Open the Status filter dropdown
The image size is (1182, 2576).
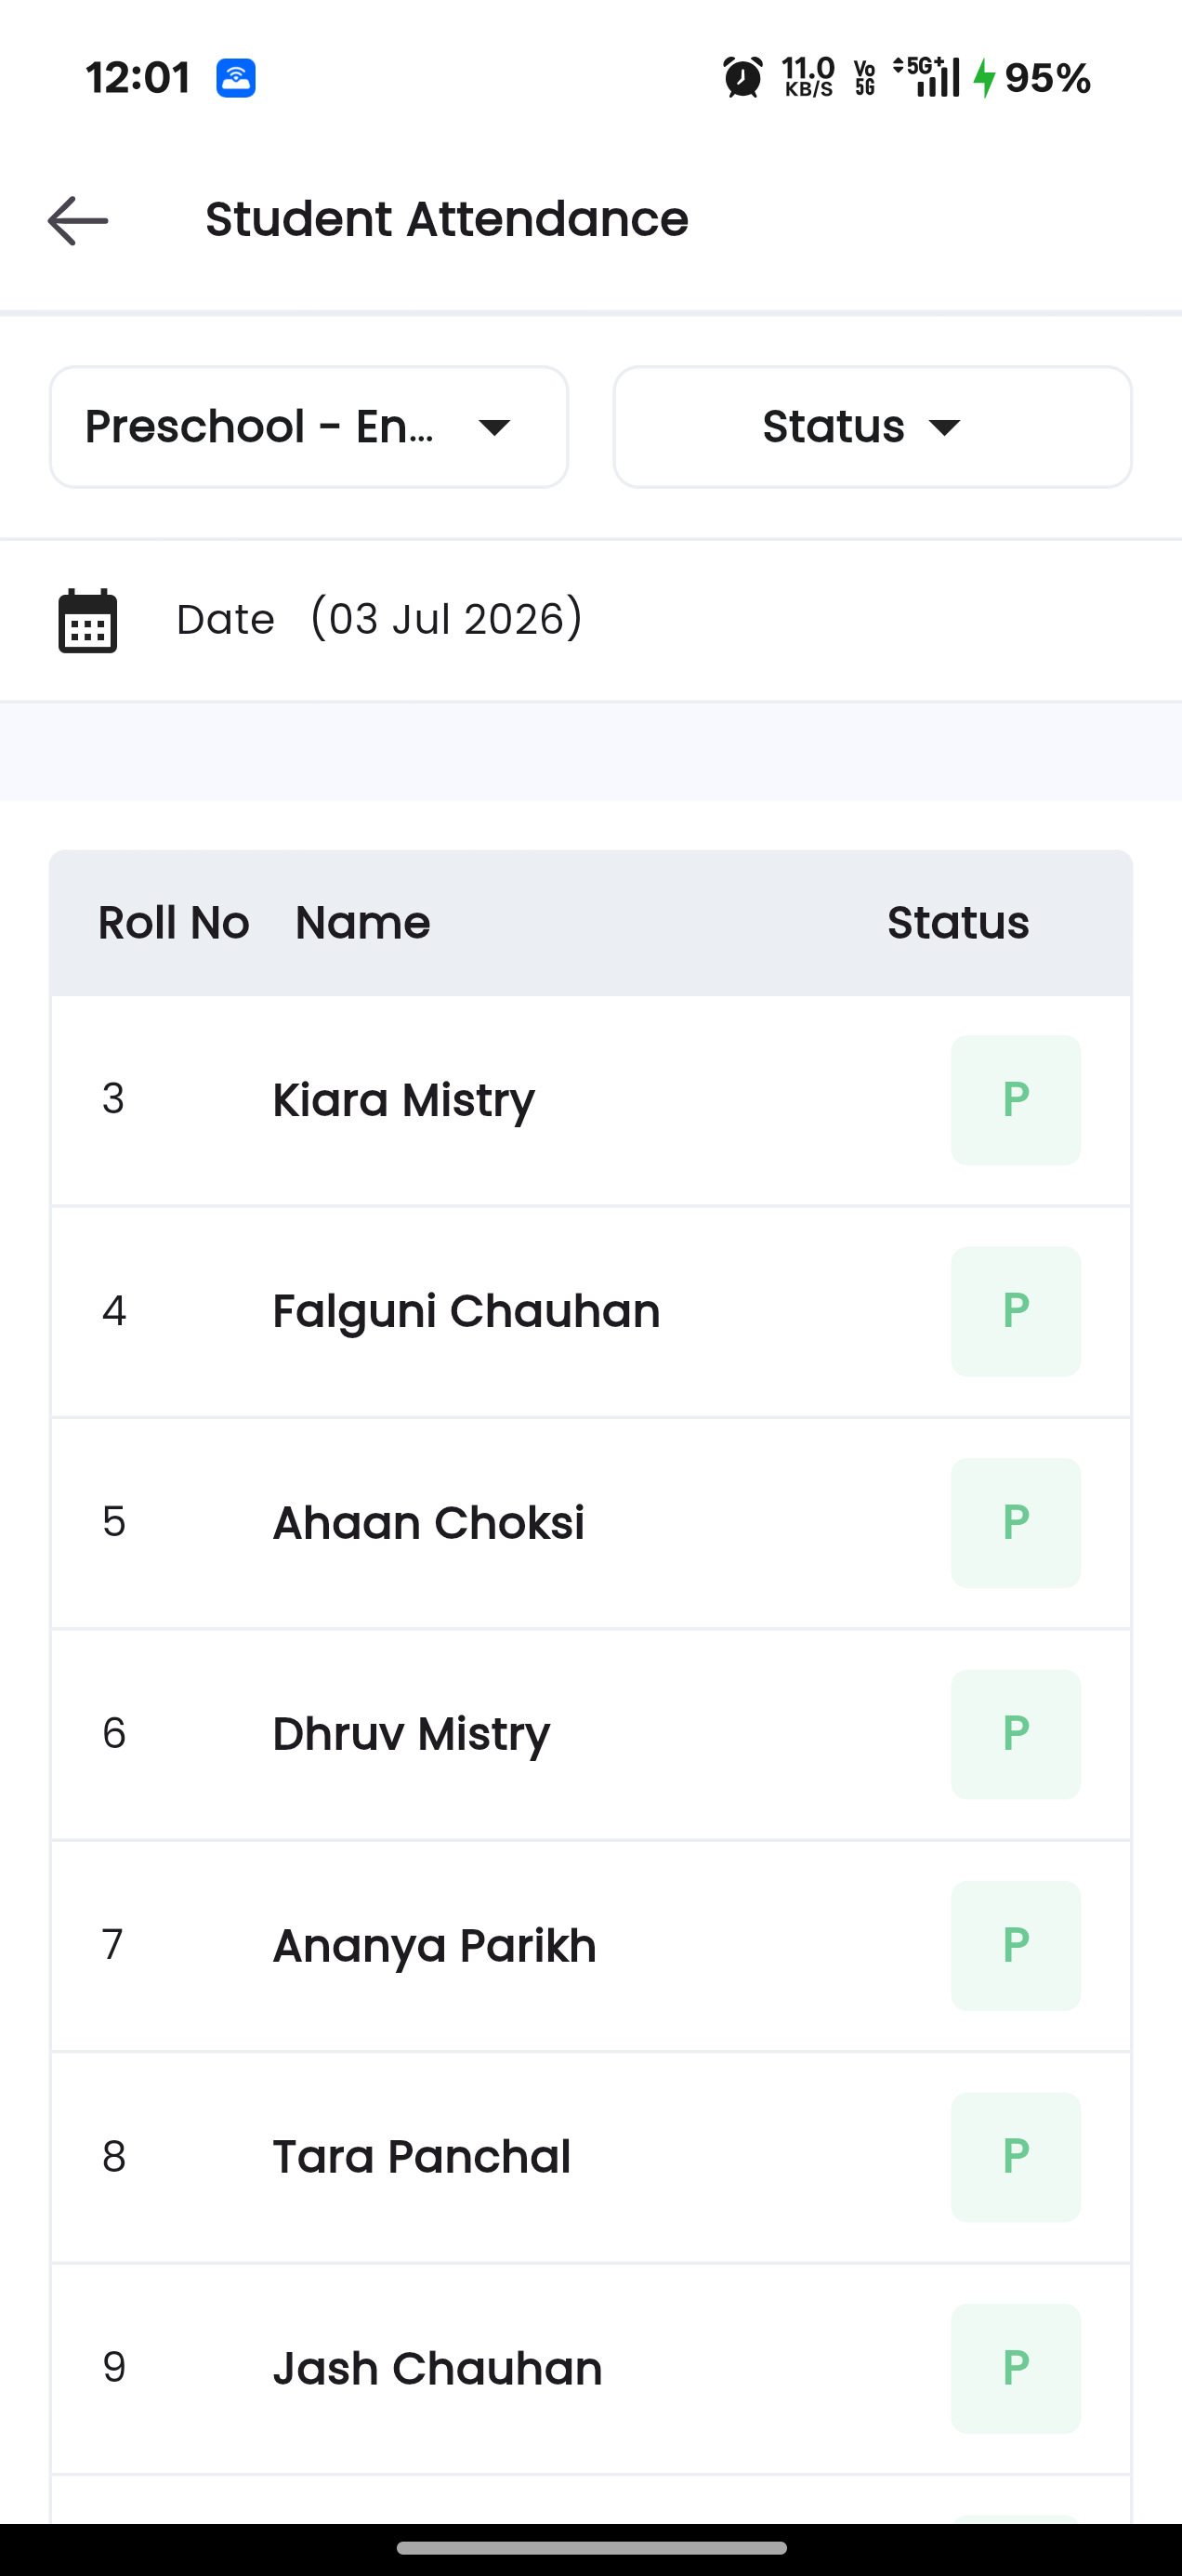point(872,427)
